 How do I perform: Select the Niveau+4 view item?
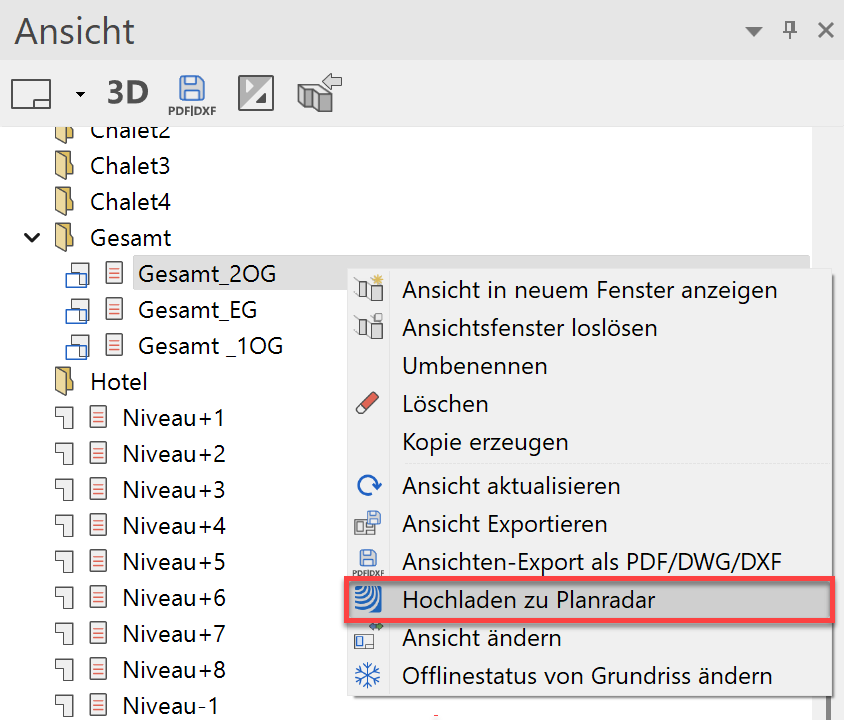tap(173, 526)
